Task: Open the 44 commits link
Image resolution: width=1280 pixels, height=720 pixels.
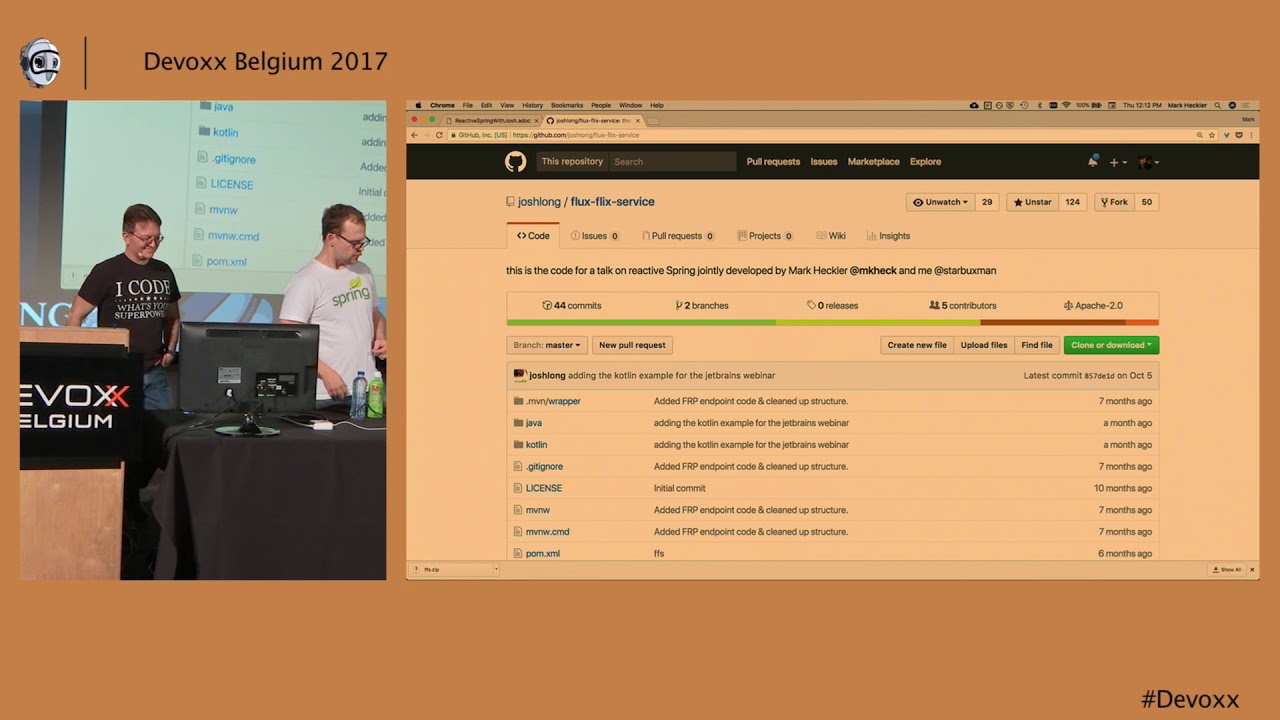Action: click(x=572, y=306)
